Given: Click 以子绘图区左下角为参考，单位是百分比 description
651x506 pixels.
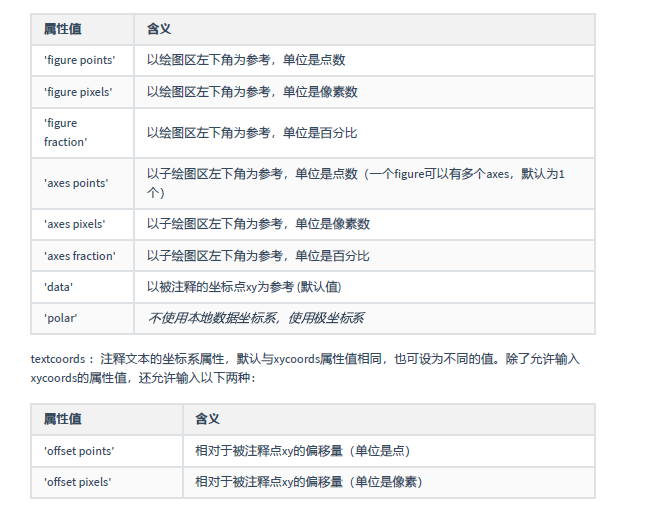Looking at the screenshot, I should coord(258,256).
